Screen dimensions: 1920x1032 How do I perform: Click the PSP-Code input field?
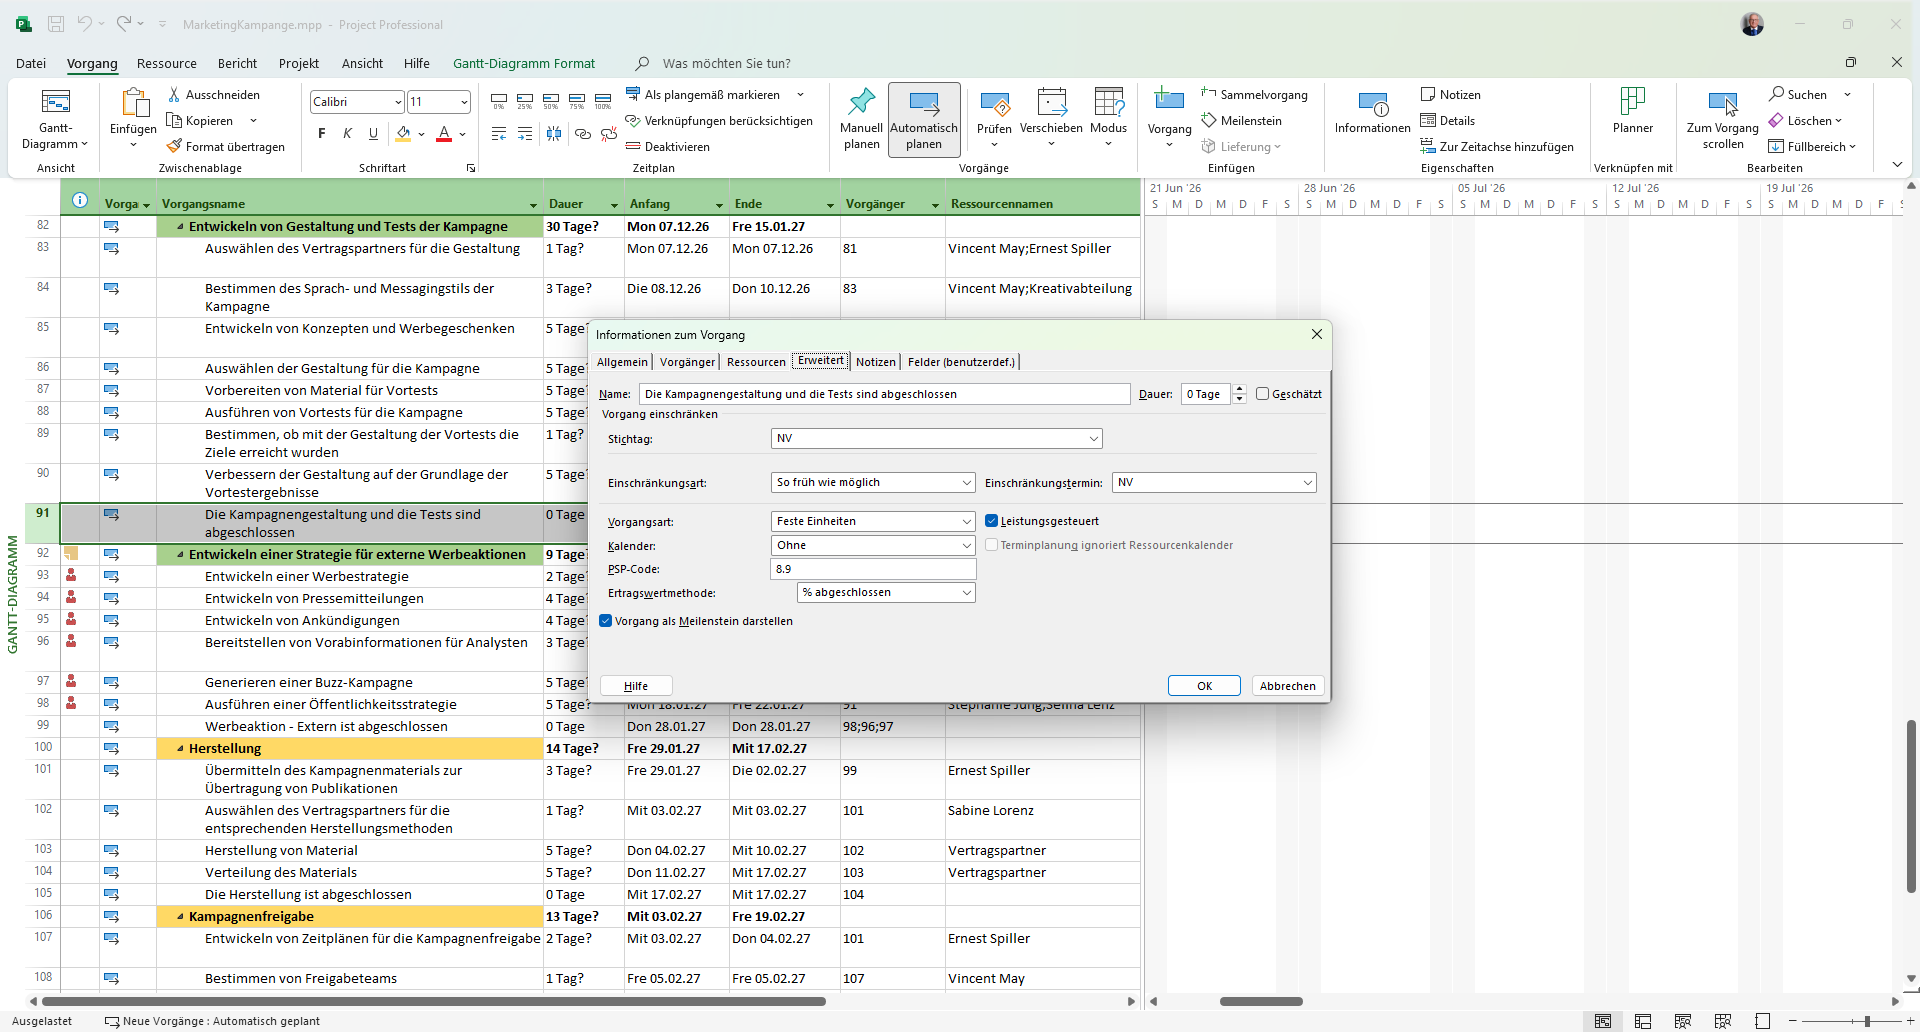[x=873, y=569]
